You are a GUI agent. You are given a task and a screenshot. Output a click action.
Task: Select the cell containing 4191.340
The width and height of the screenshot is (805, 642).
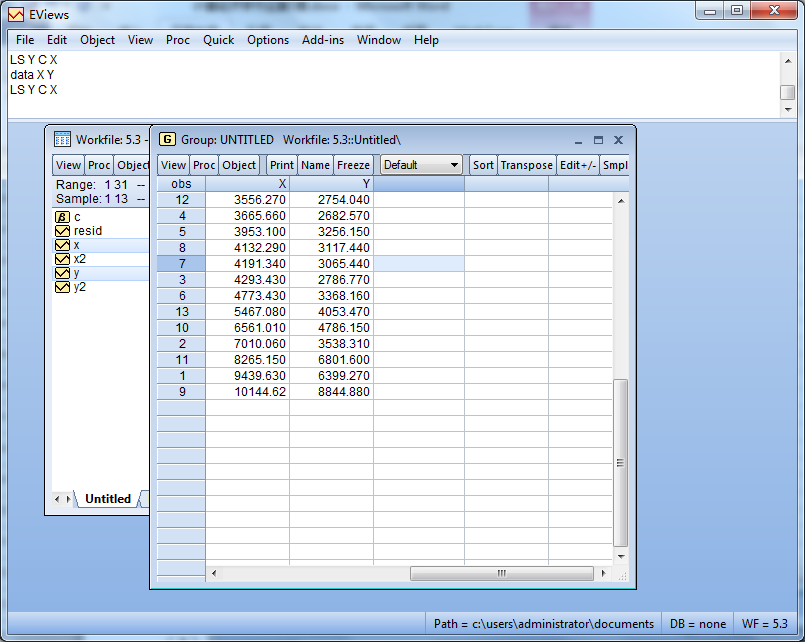coord(248,264)
